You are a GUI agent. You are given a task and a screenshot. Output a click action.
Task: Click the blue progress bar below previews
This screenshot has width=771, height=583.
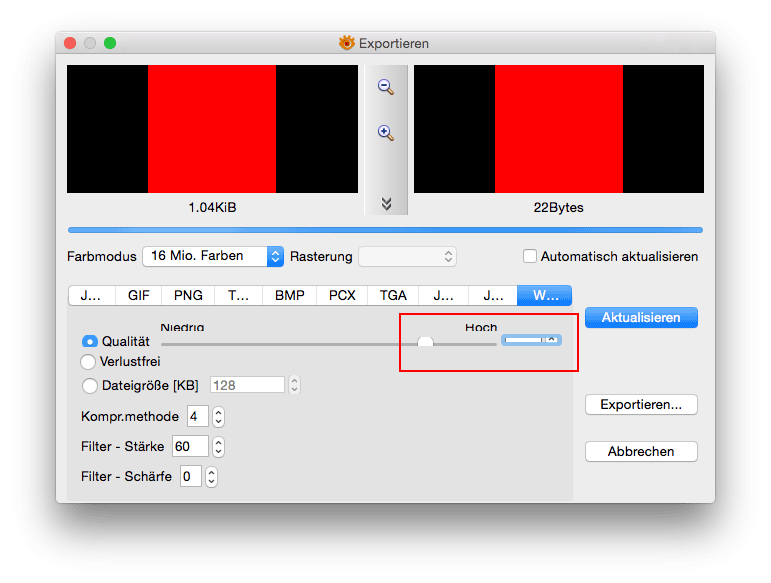click(x=386, y=230)
